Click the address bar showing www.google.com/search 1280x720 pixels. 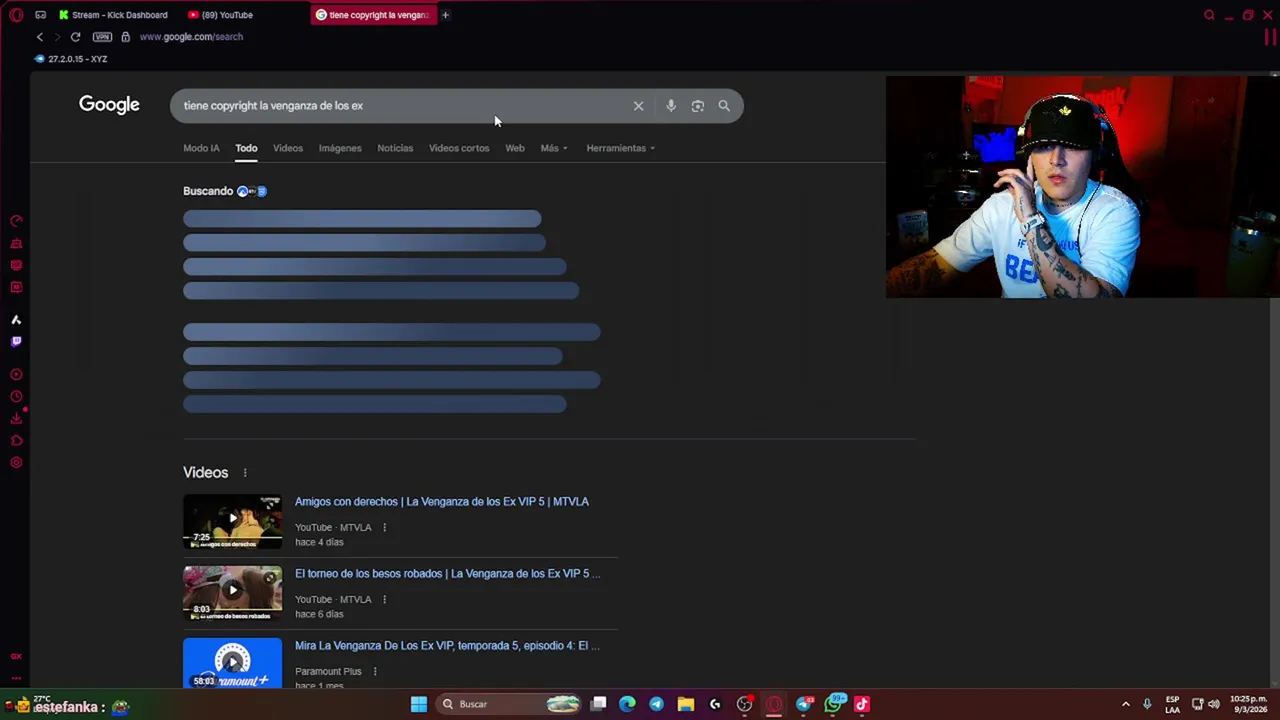pos(191,37)
